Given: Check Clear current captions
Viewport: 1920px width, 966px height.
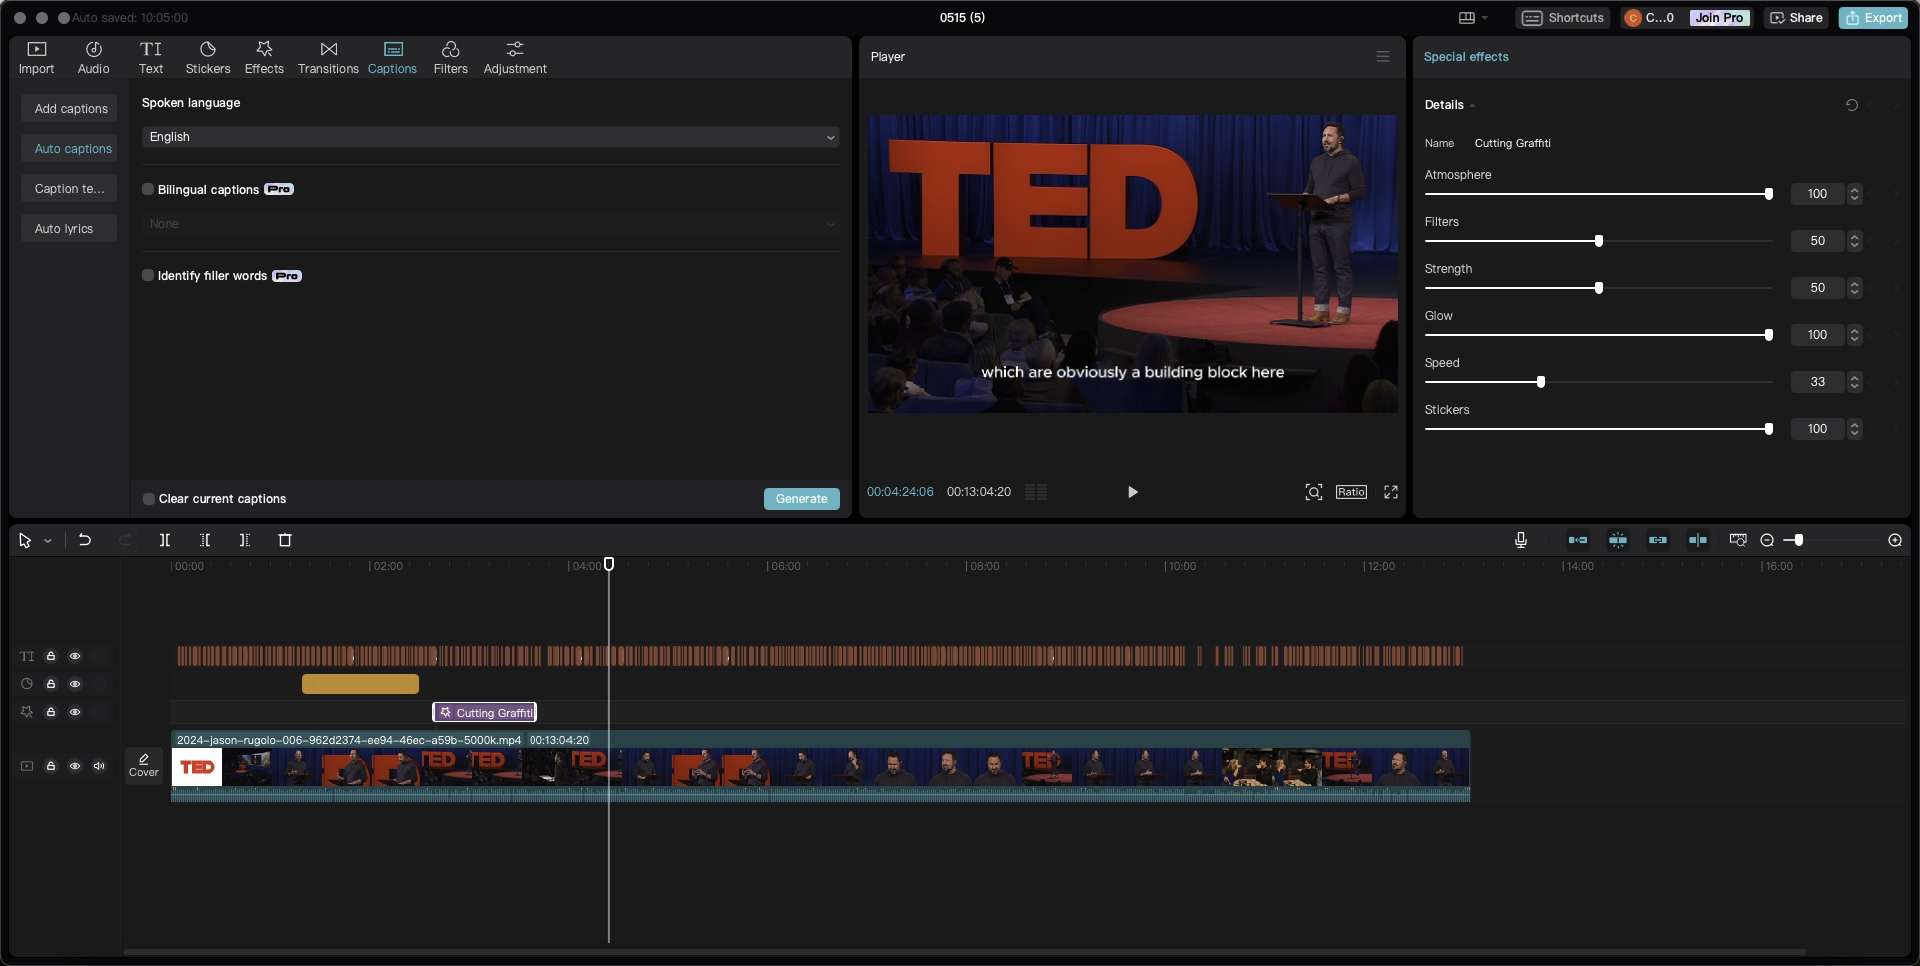Looking at the screenshot, I should (x=149, y=498).
